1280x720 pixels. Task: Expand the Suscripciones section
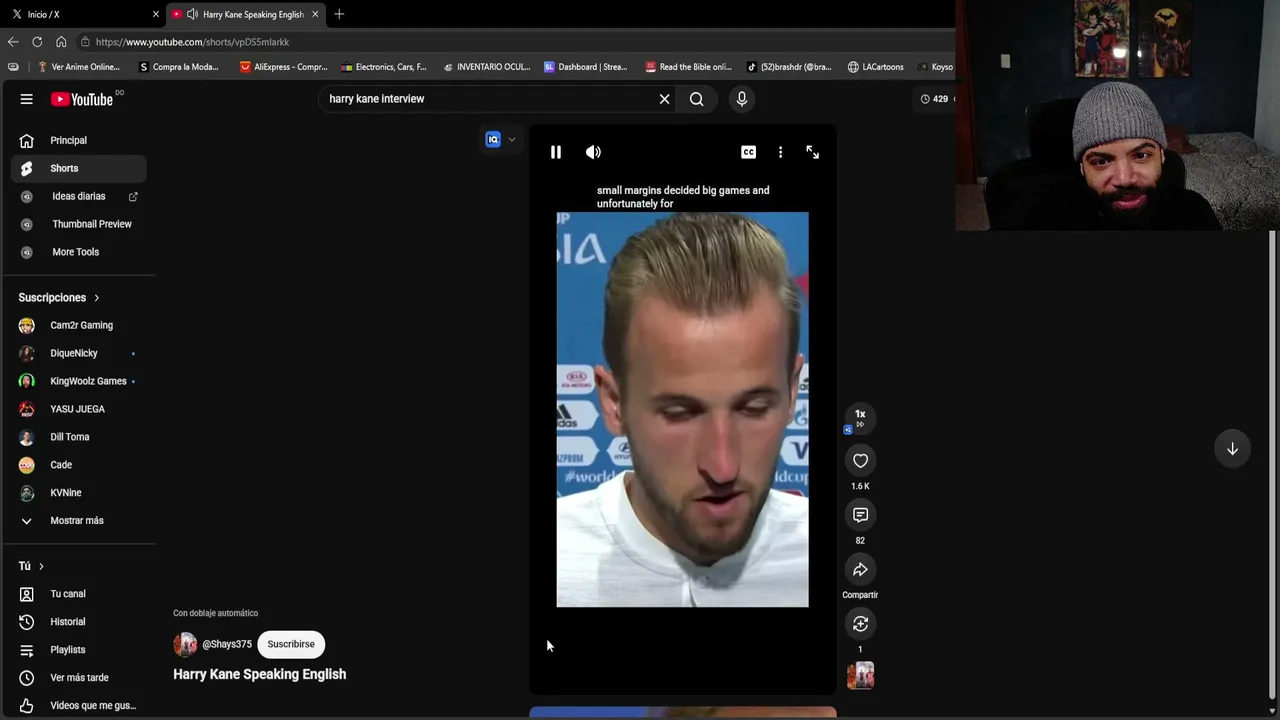coord(59,298)
